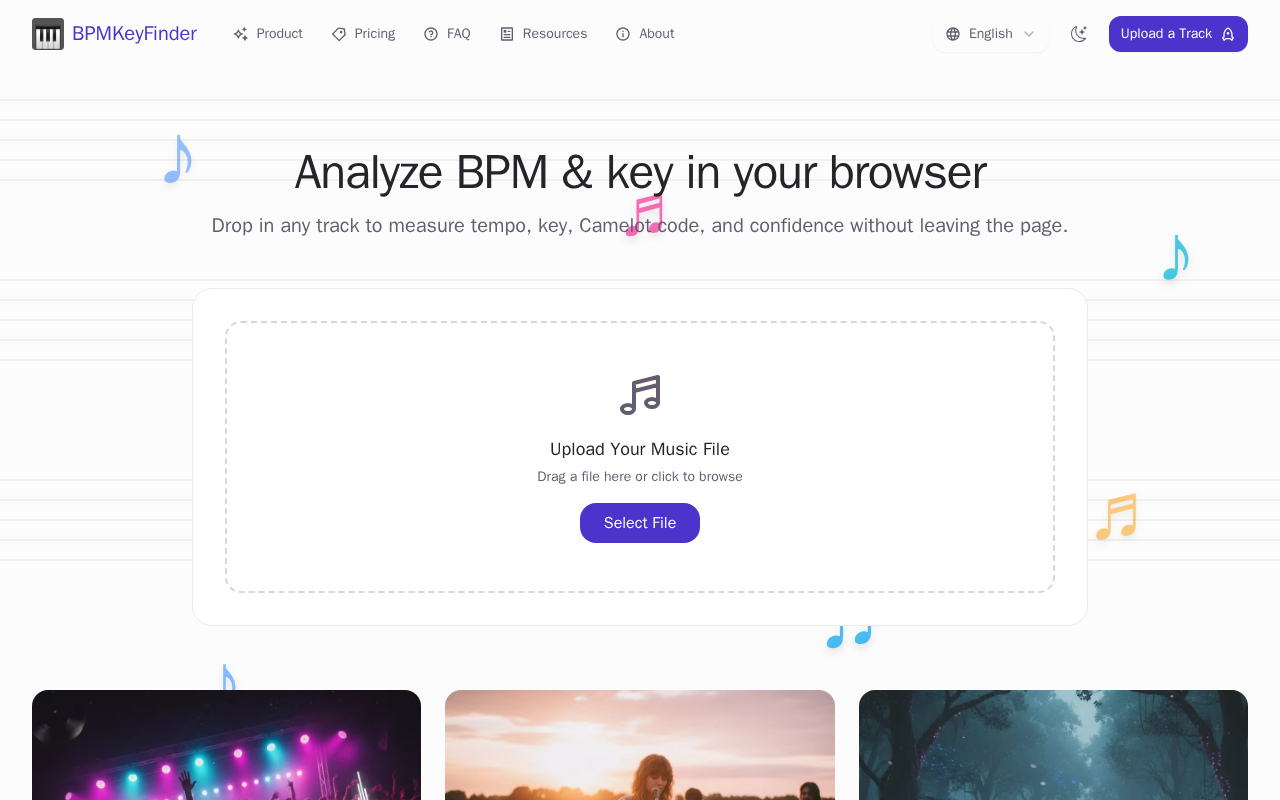
Task: Click the Select File button
Action: pos(640,523)
